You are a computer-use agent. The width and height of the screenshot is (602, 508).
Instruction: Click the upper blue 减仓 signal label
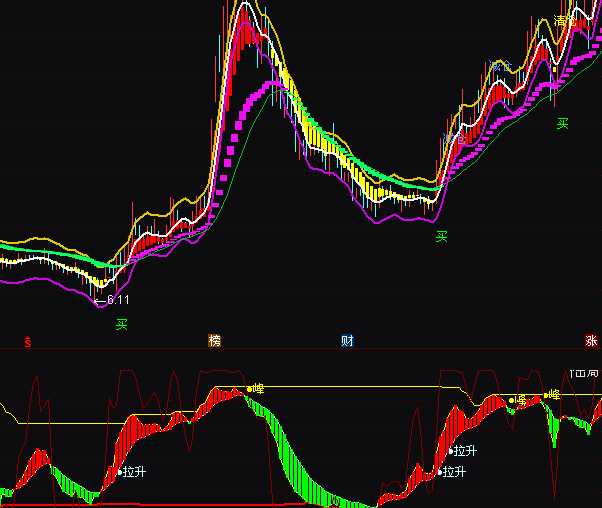click(500, 66)
